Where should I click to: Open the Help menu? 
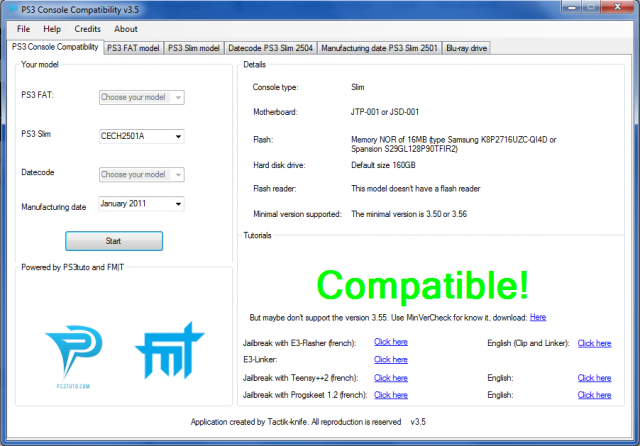pyautogui.click(x=52, y=29)
